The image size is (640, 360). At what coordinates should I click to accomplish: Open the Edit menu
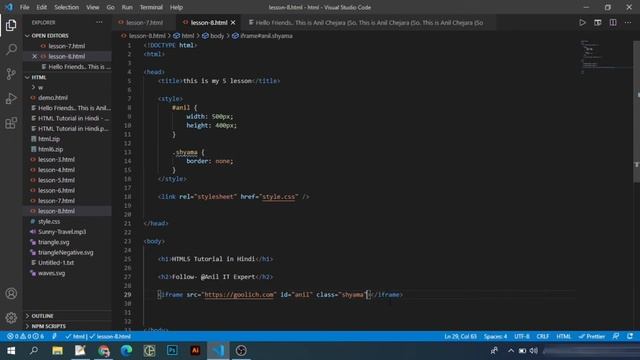tap(42, 7)
